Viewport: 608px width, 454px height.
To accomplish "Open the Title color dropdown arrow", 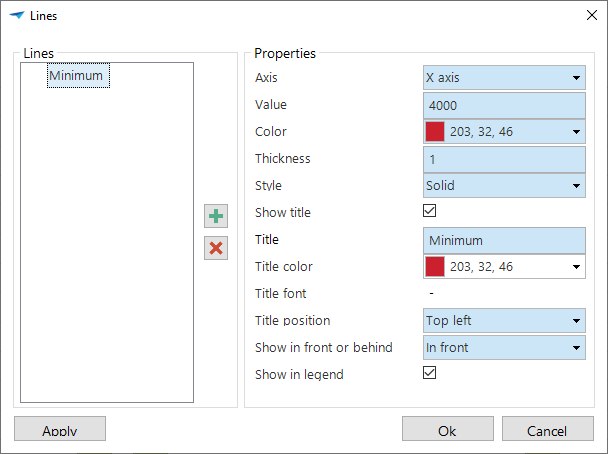I will pos(577,267).
